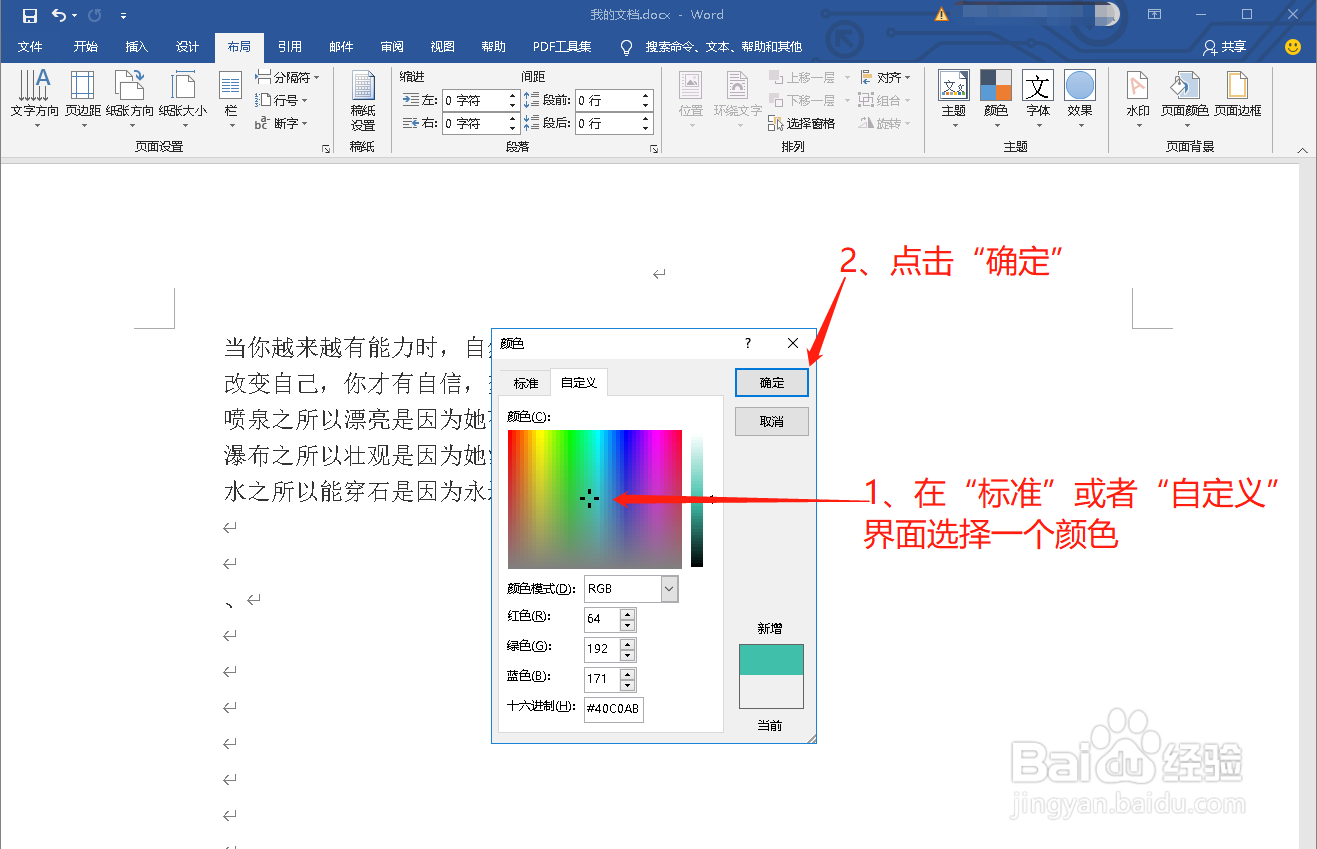Open the theme Colors (颜色) gallery
Screen dimensions: 1317x849
996,98
